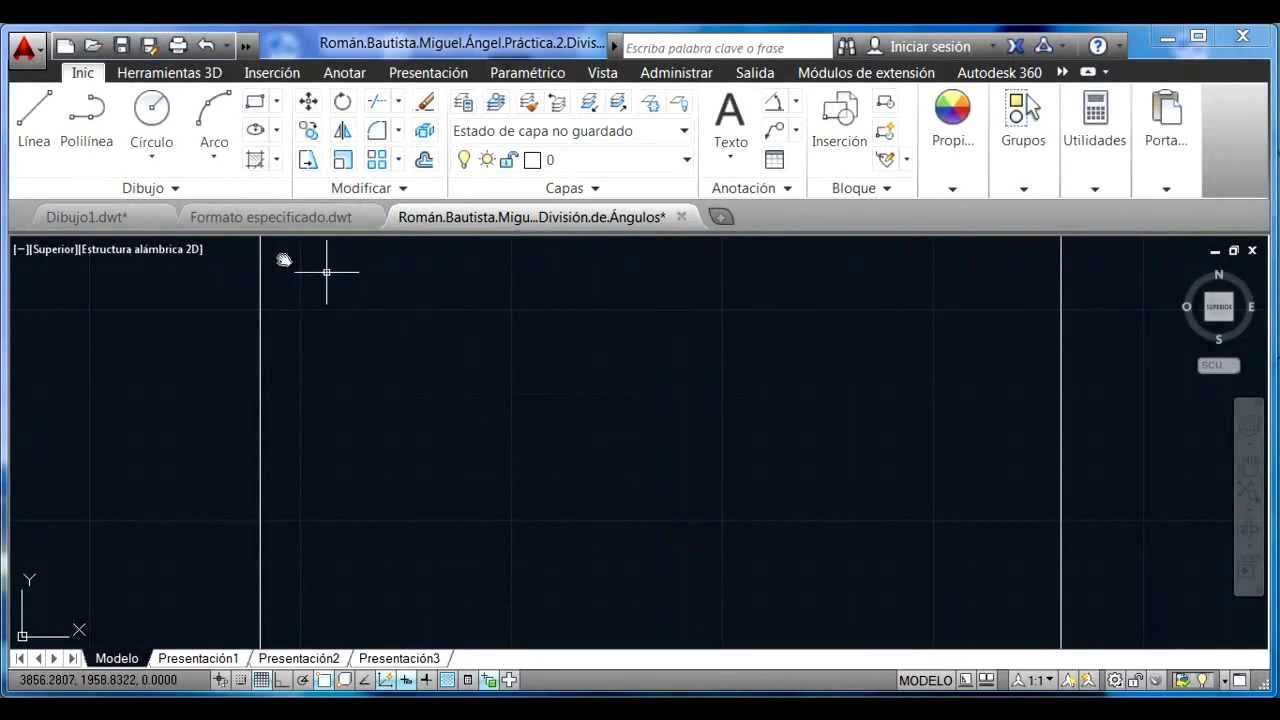Image resolution: width=1280 pixels, height=720 pixels.
Task: Toggle grid display in status bar
Action: click(x=261, y=681)
